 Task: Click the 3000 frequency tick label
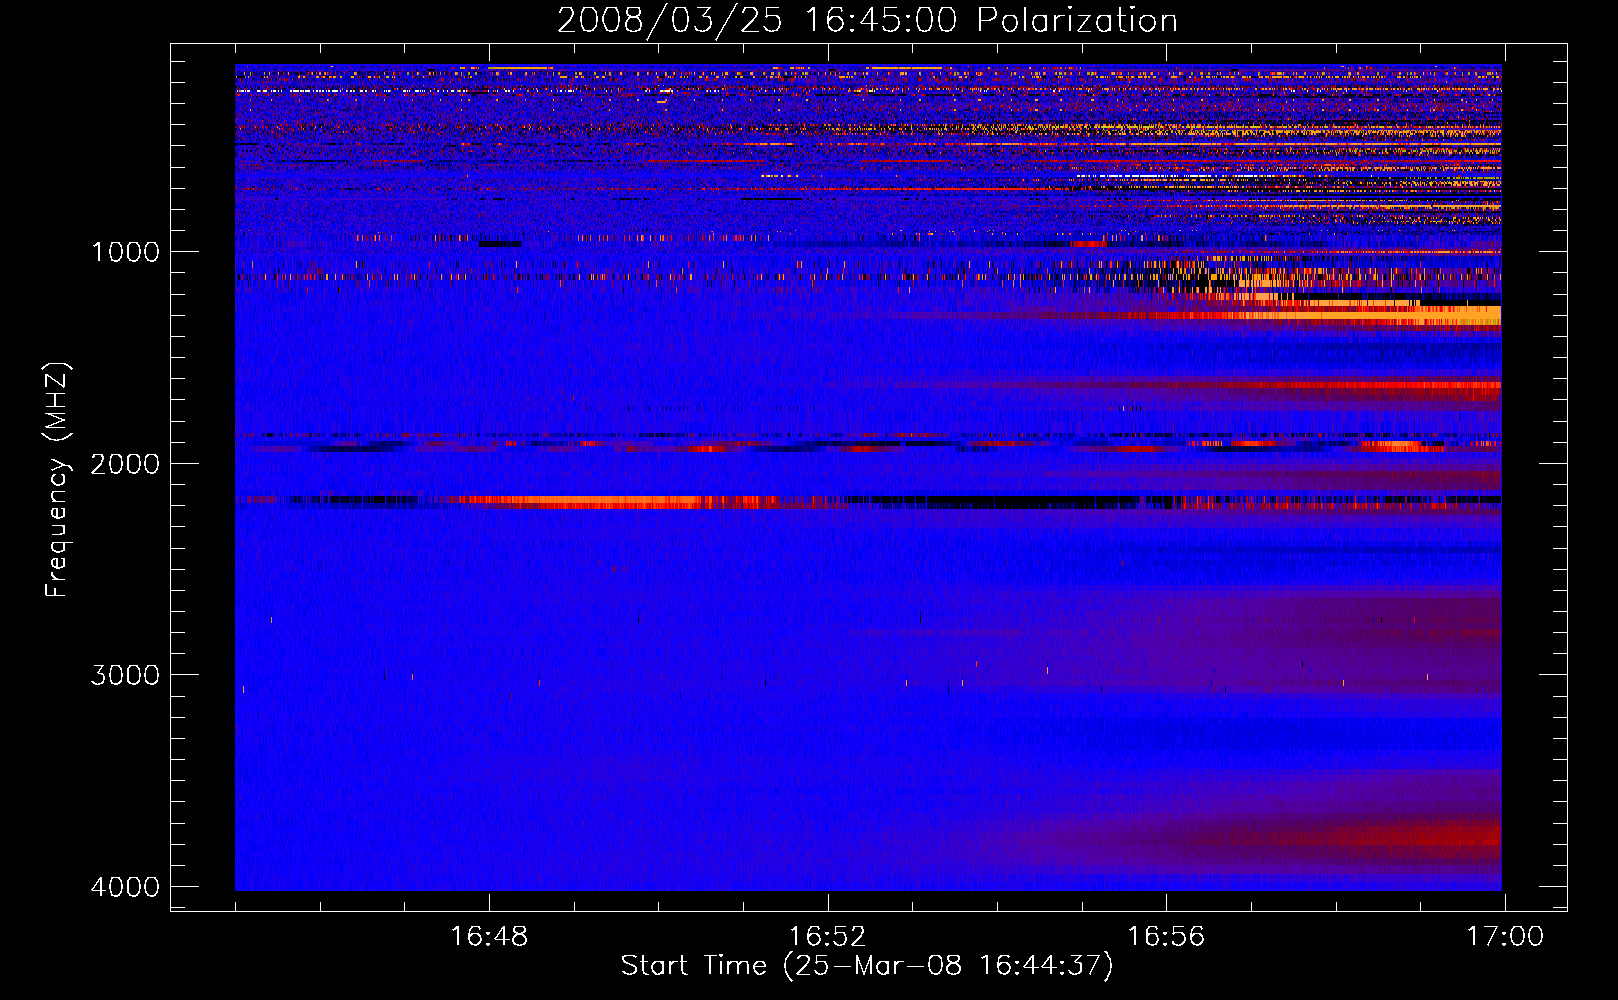pos(125,675)
